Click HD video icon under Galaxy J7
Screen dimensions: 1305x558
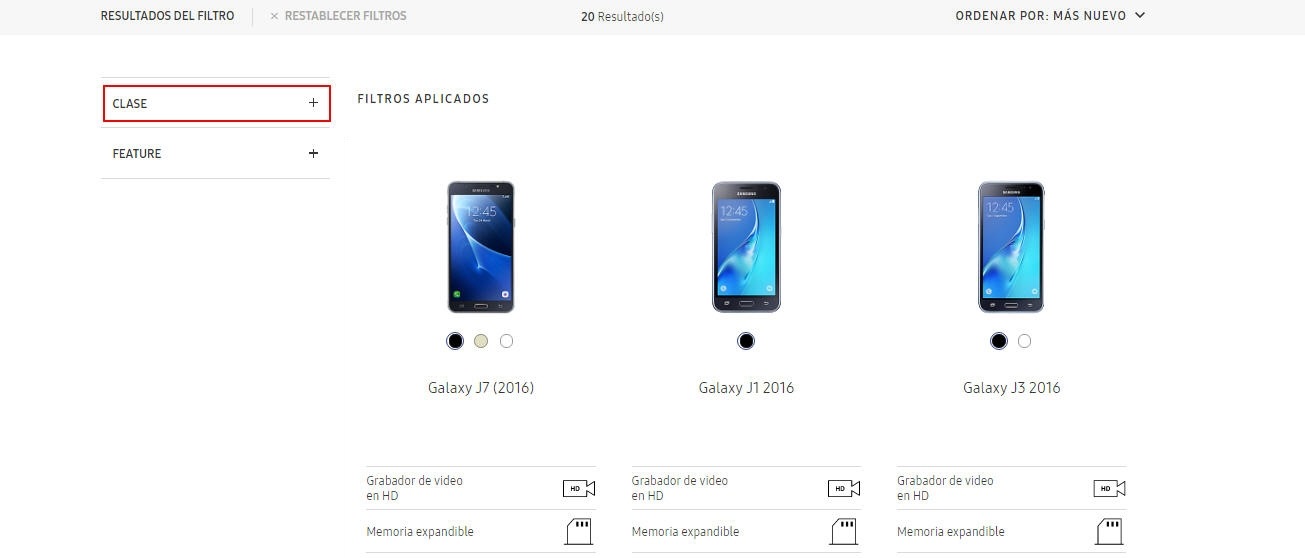(579, 488)
